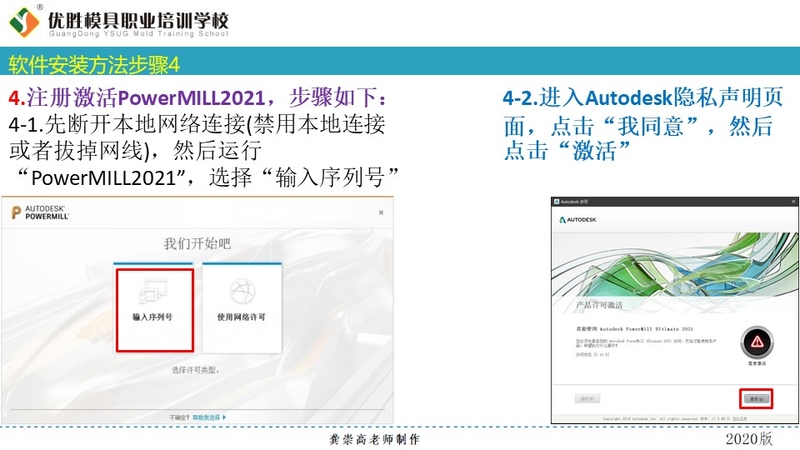Click the school logo in the top-left corner
The image size is (800, 450).
pyautogui.click(x=24, y=22)
